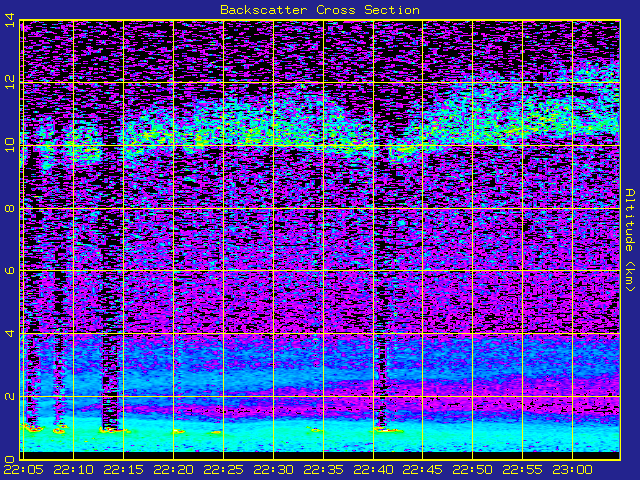This screenshot has width=640, height=480.
Task: Click the 22:50 time label
Action: tap(473, 470)
